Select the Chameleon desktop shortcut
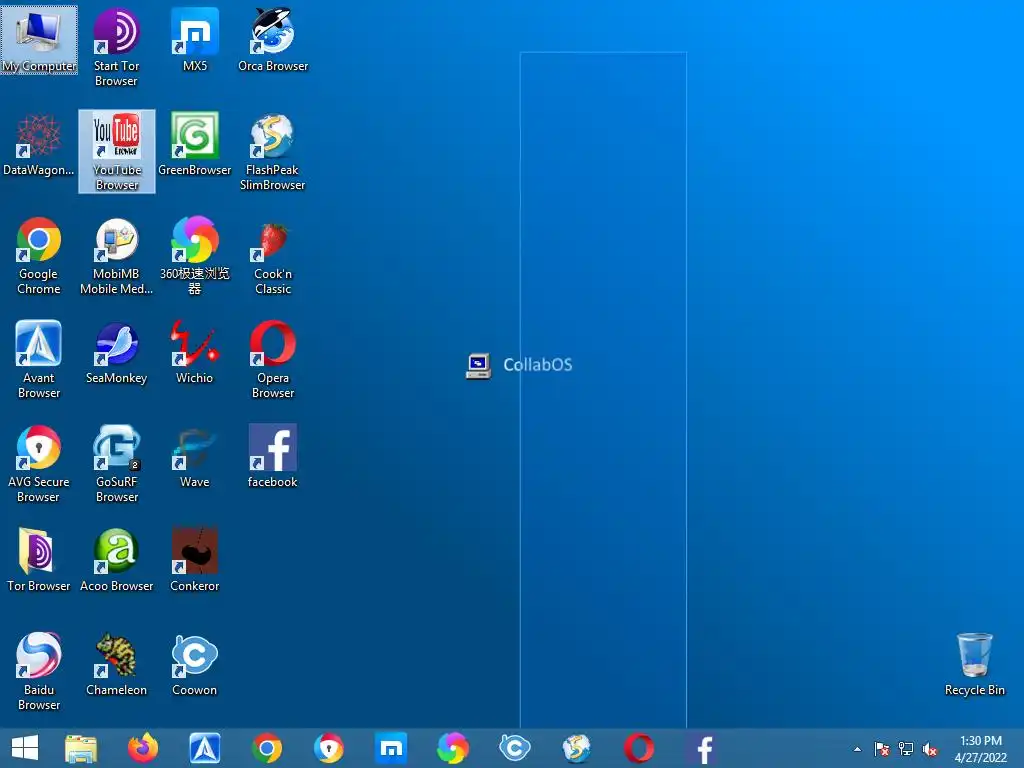Viewport: 1024px width, 768px height. pos(116,664)
